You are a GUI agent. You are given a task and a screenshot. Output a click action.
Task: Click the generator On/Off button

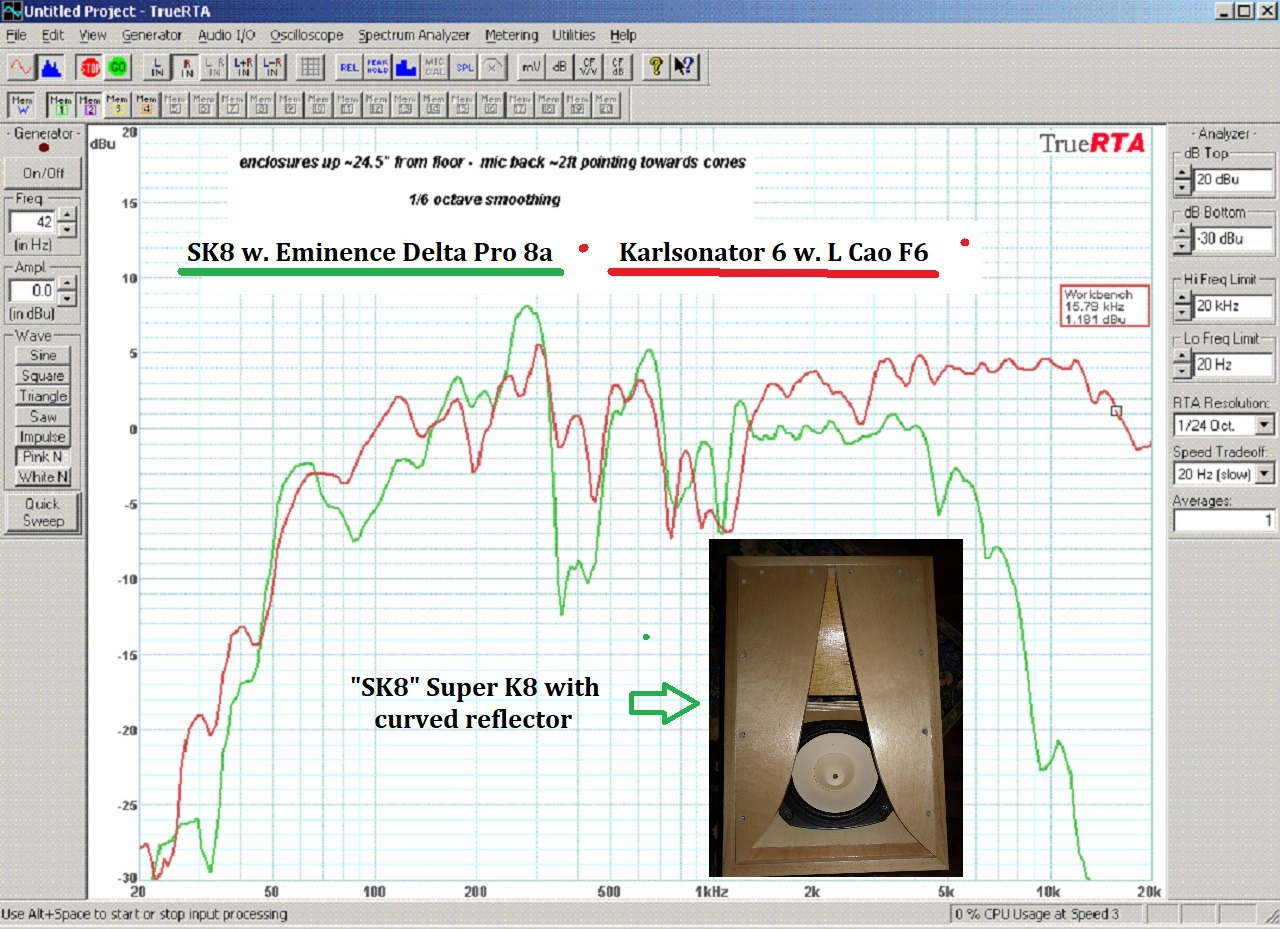43,173
